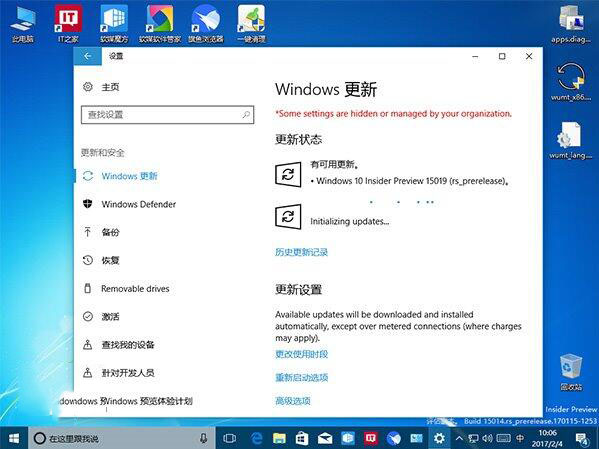Select the apps.diag desktop file
The image size is (599, 449).
(571, 25)
